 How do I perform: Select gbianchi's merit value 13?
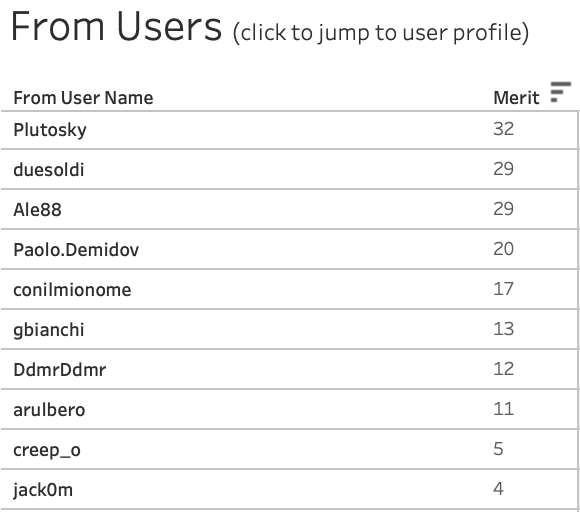tap(503, 329)
